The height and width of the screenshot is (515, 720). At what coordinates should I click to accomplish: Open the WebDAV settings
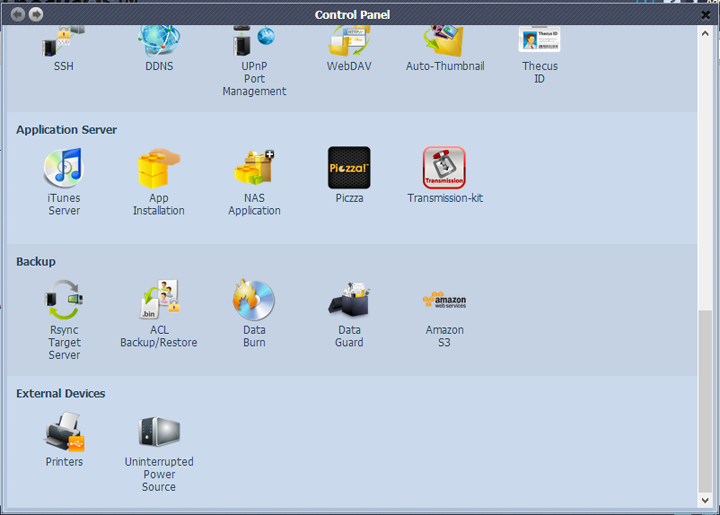tap(349, 43)
